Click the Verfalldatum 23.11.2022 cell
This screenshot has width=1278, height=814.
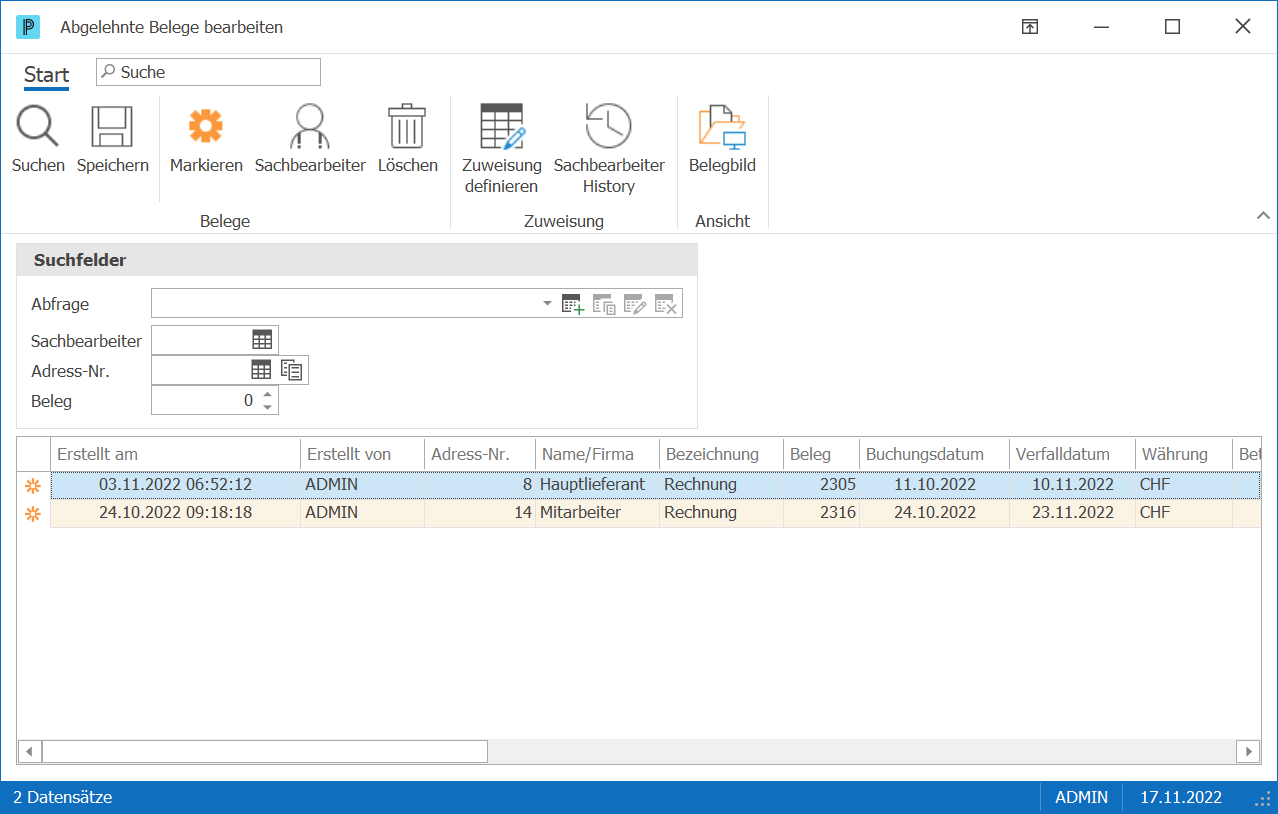pyautogui.click(x=1073, y=513)
